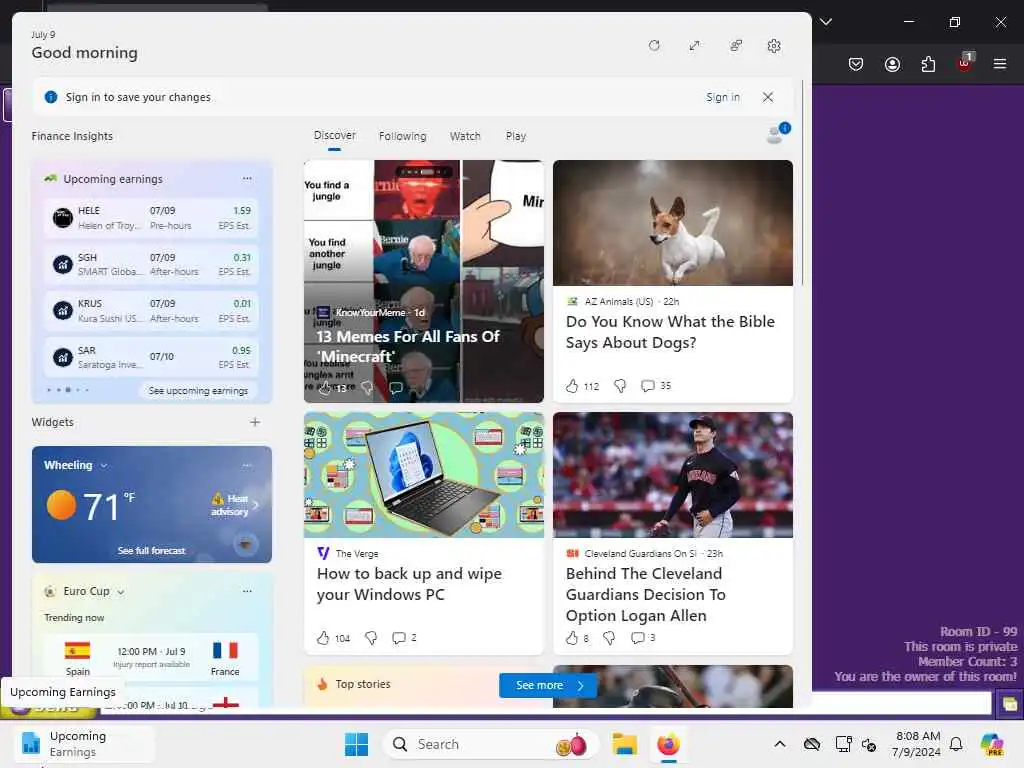Viewport: 1024px width, 768px height.
Task: Select the HELE earnings row
Action: tap(152, 217)
